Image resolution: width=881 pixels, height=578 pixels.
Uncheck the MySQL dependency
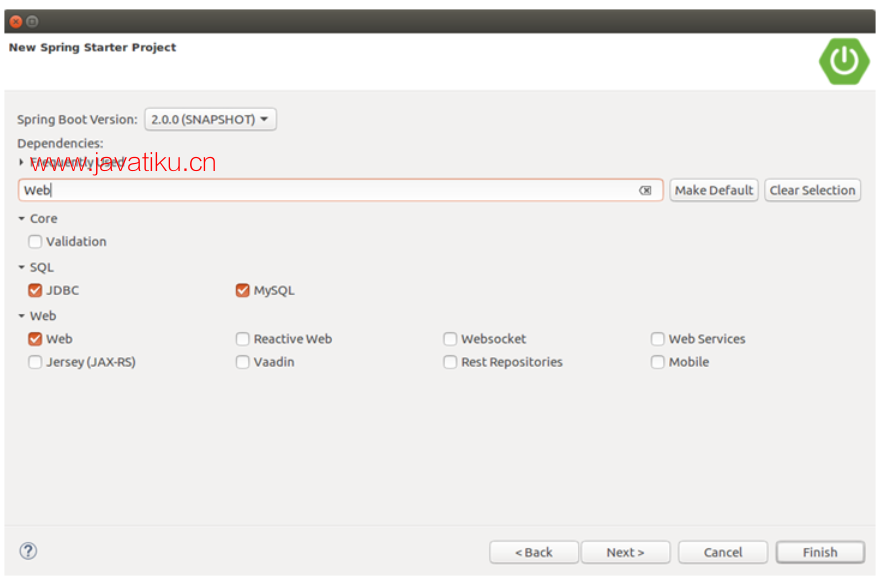pos(242,290)
